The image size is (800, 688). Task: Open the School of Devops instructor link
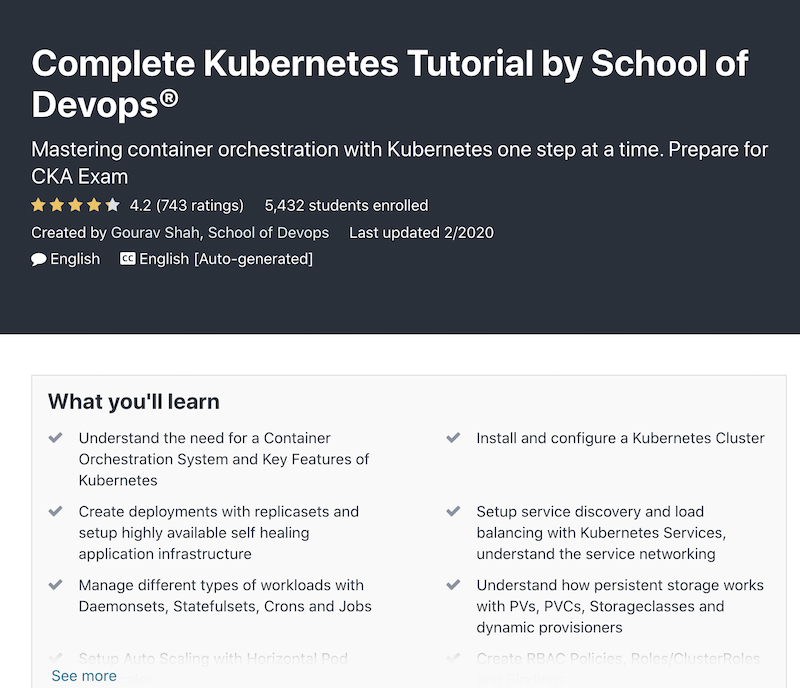coord(268,233)
